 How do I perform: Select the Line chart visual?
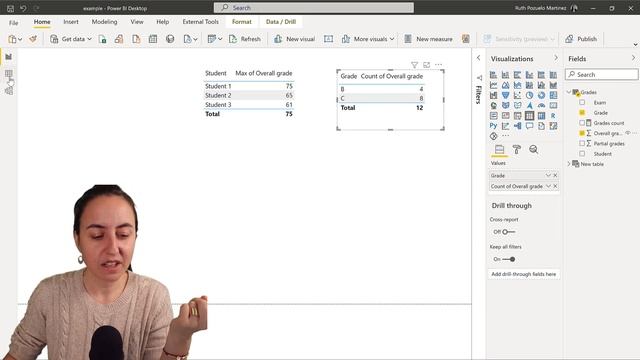click(x=493, y=85)
